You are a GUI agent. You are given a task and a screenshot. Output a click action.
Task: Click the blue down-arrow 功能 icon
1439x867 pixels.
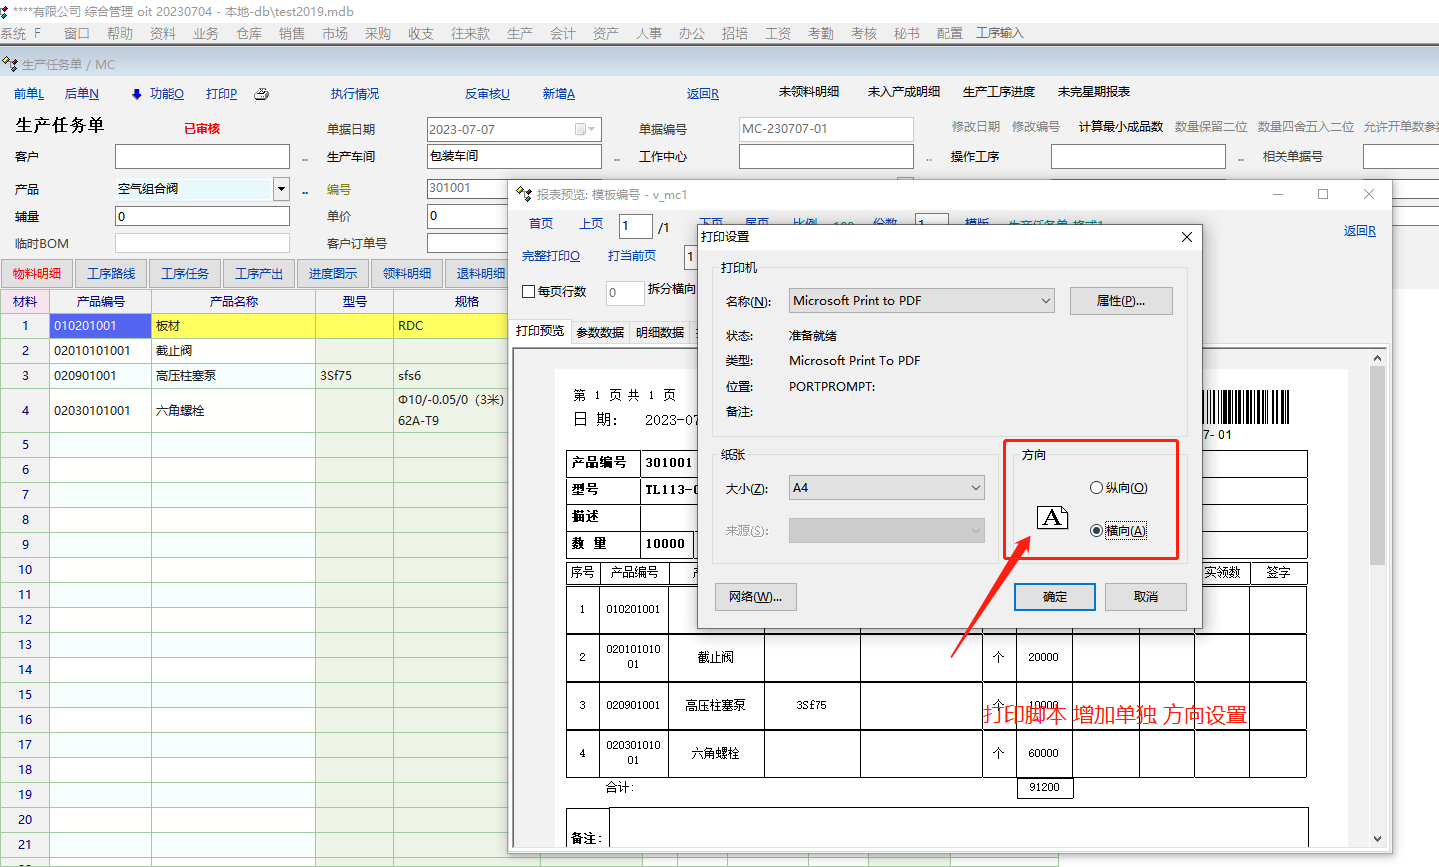pos(137,94)
